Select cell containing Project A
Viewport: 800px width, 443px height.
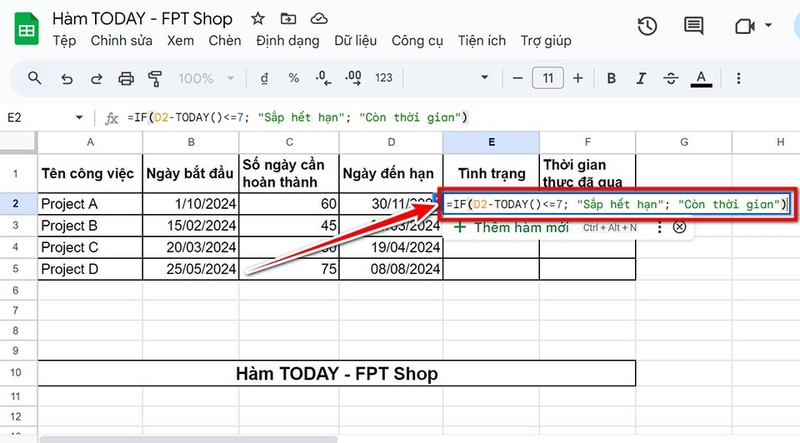(x=90, y=204)
